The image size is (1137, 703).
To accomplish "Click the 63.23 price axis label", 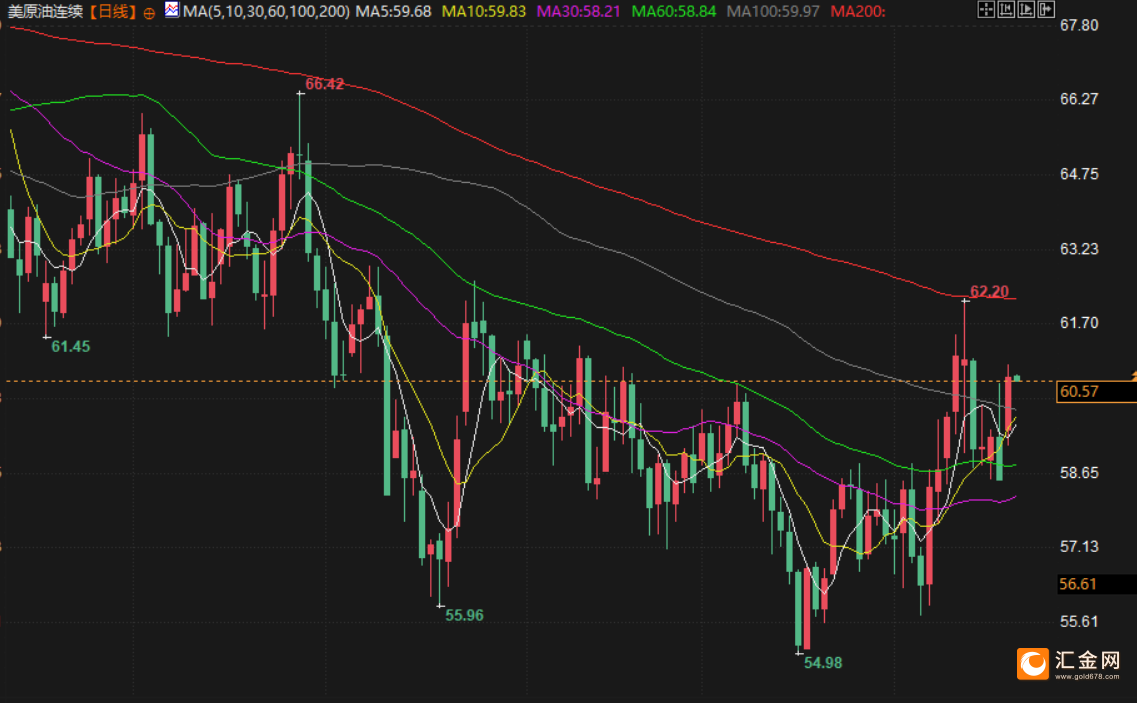I will pos(1079,249).
